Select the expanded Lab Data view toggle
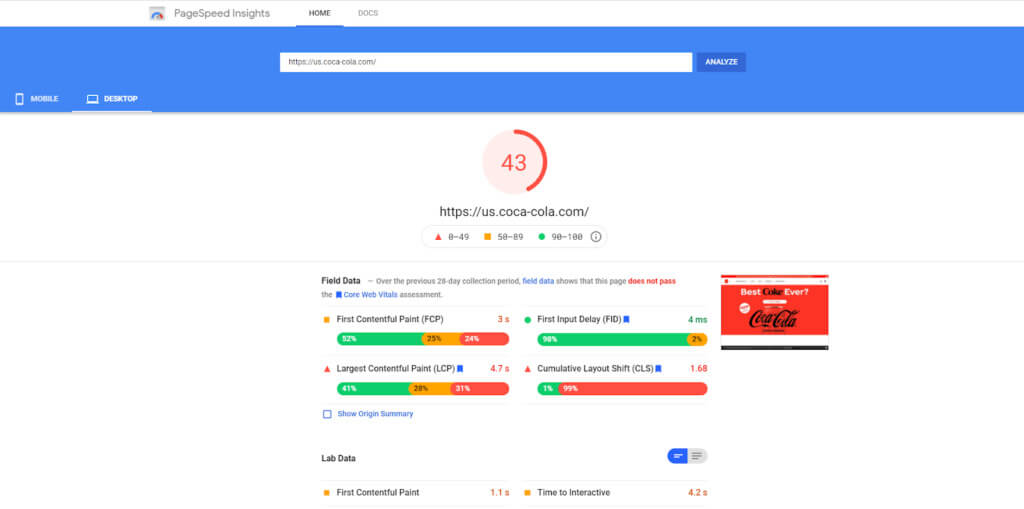 pos(697,456)
